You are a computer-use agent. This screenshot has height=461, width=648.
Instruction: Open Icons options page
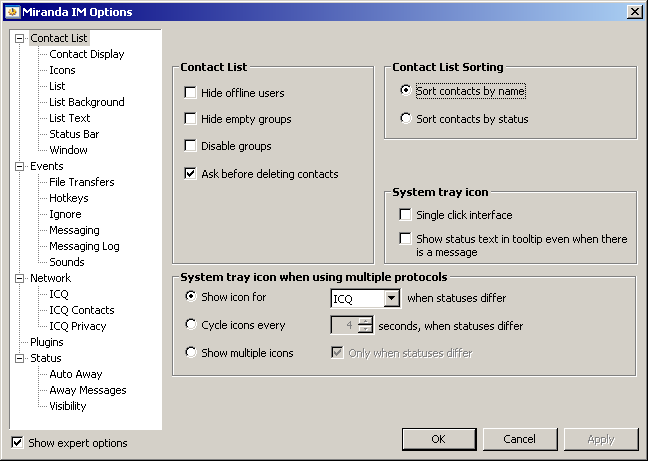62,70
